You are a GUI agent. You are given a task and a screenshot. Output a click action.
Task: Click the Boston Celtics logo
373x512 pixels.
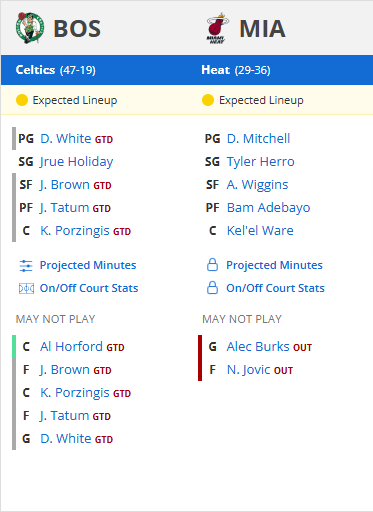pos(30,28)
